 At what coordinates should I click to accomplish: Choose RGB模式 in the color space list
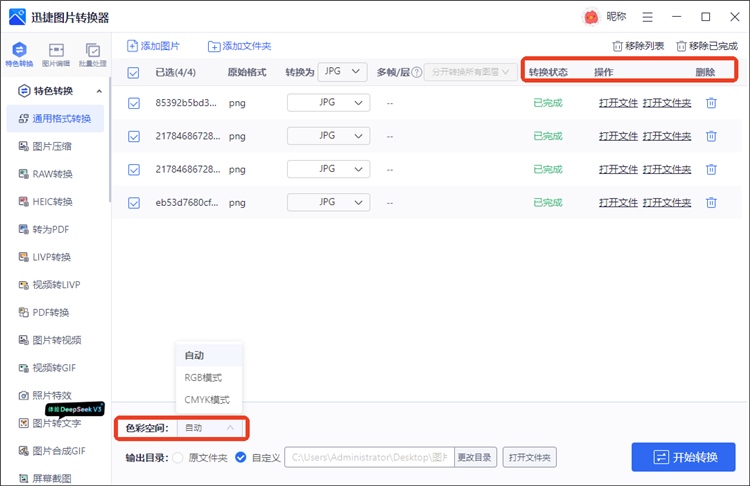pyautogui.click(x=209, y=377)
